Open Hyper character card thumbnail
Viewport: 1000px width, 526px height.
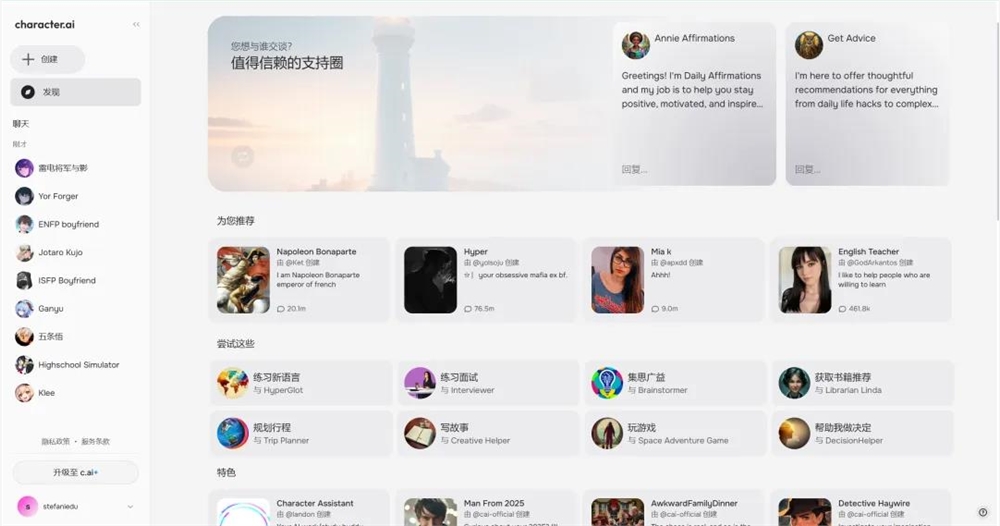[430, 280]
